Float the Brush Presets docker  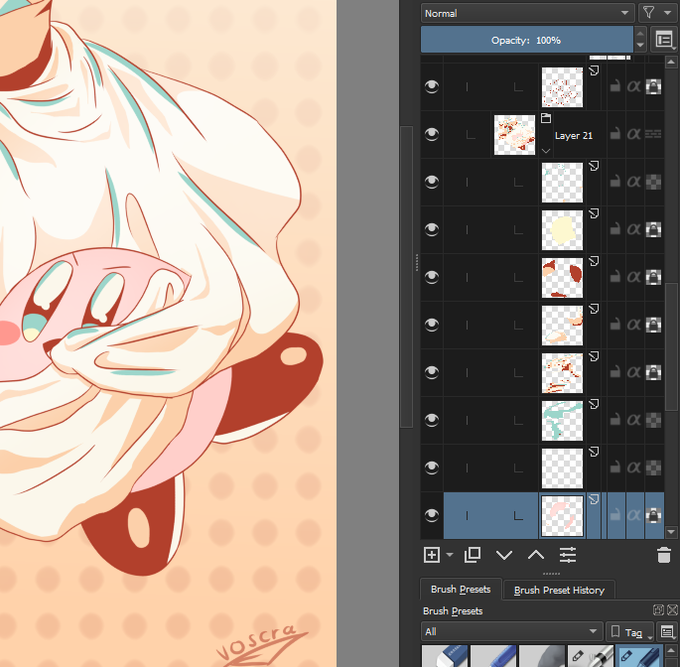pos(658,610)
